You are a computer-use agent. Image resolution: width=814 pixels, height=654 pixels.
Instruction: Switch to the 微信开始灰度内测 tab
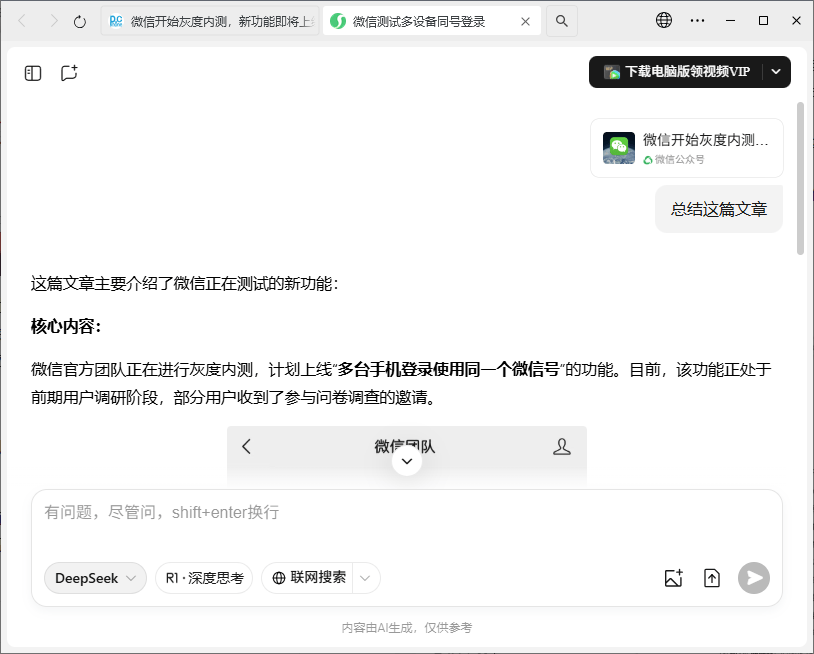[208, 20]
